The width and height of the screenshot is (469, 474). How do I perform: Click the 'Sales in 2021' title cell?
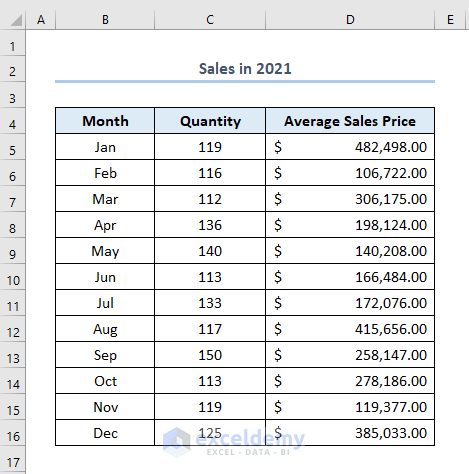(245, 69)
